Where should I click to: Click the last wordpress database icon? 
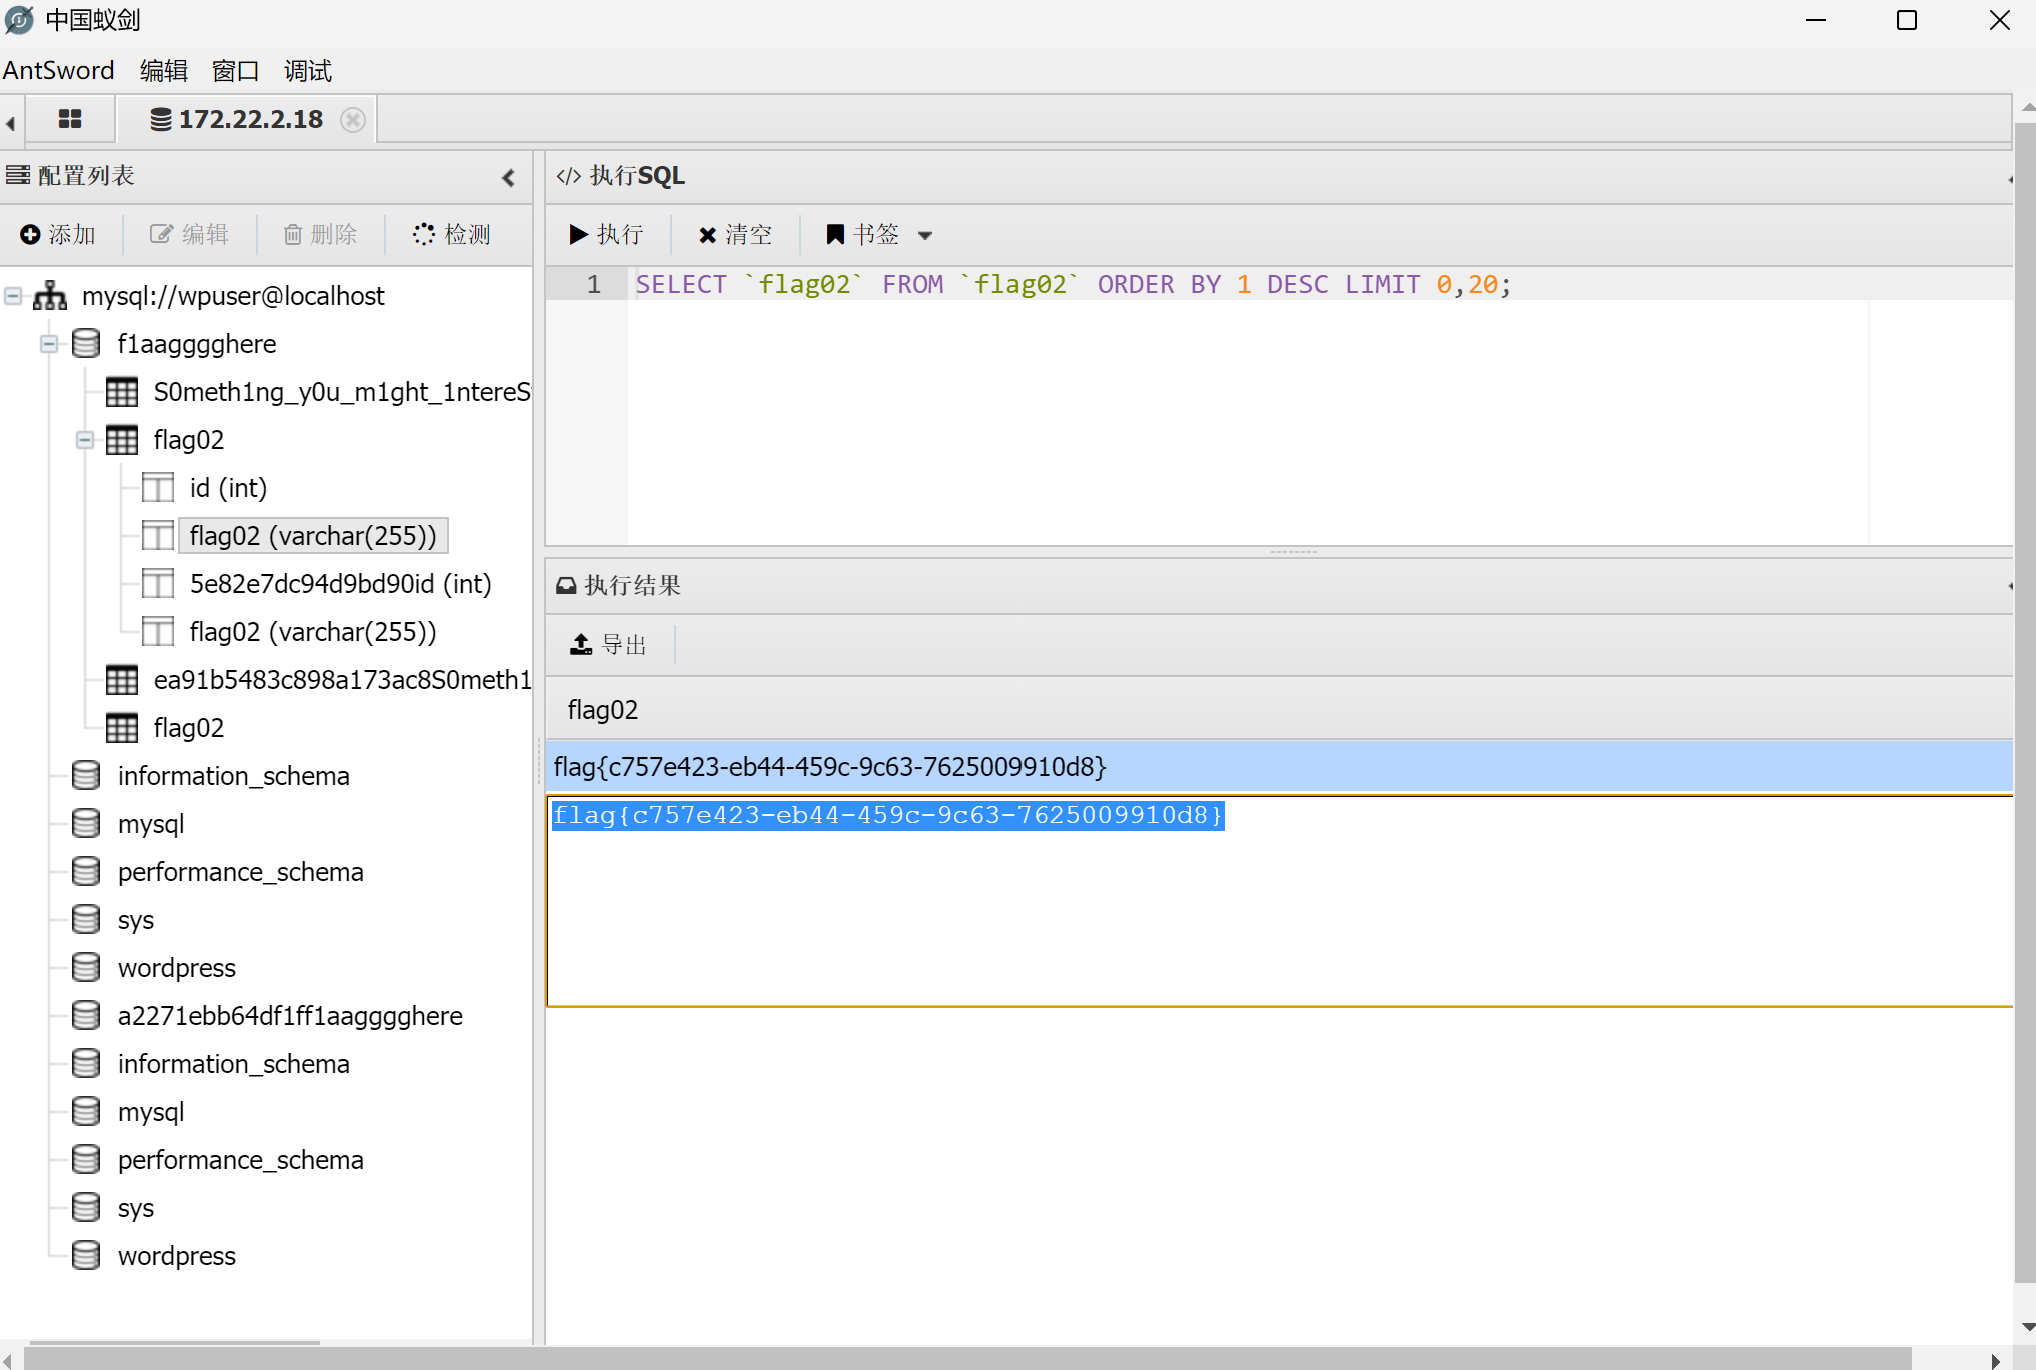click(86, 1256)
